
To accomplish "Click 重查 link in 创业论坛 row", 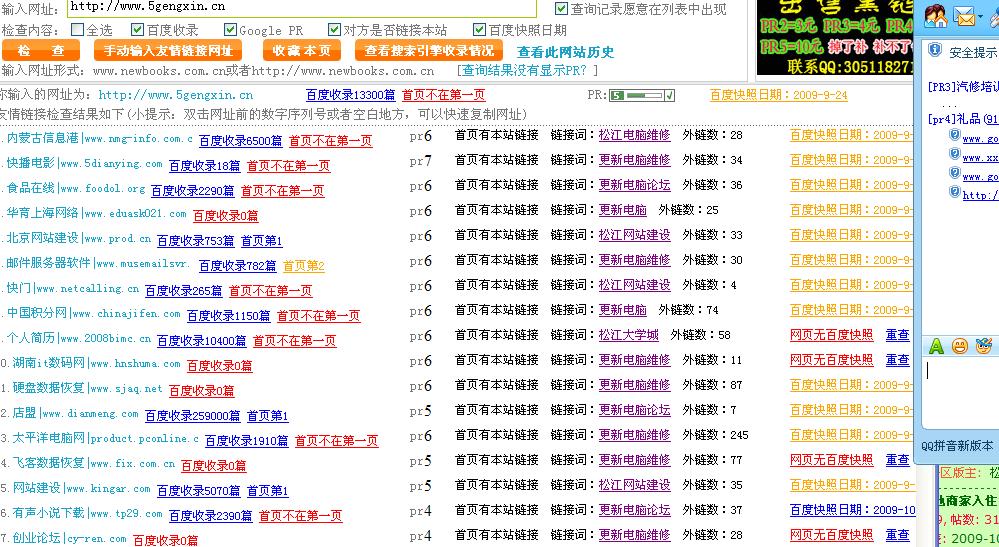I will pos(897,535).
